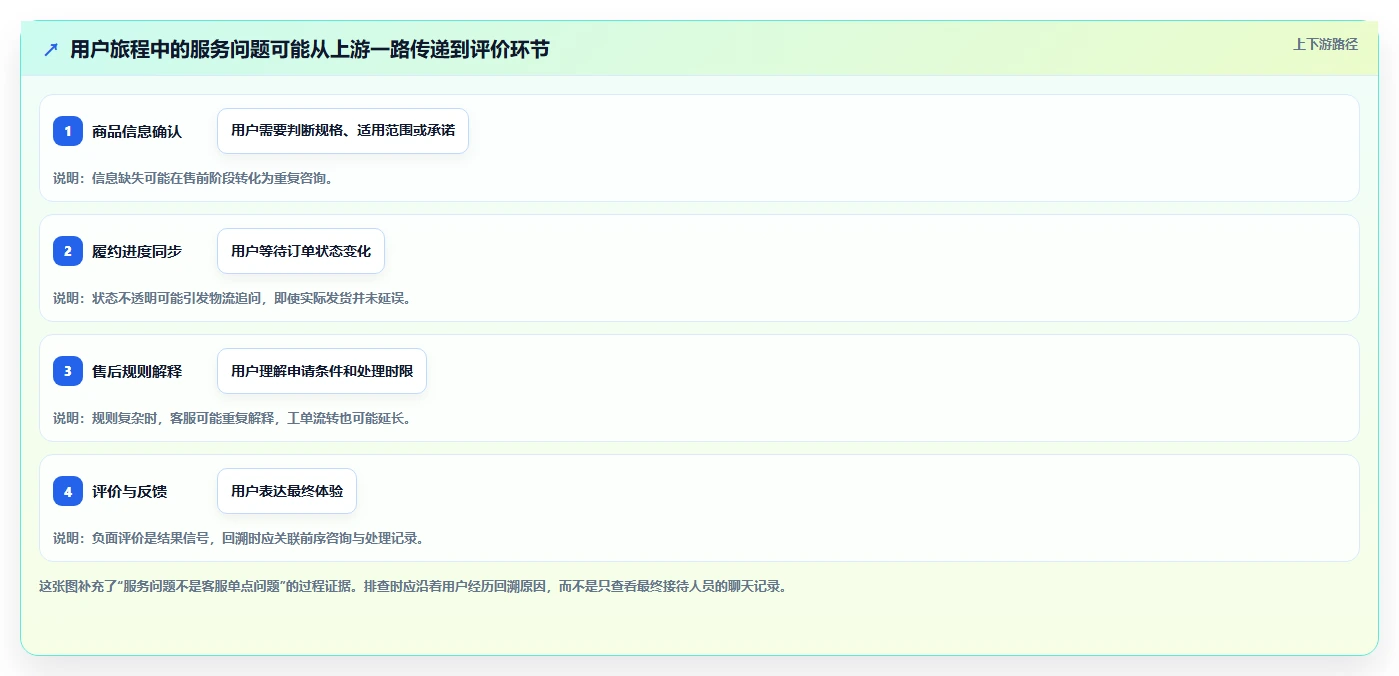Screen dimensions: 1399x676
Task: Click step number badge 1
Action: tap(68, 131)
